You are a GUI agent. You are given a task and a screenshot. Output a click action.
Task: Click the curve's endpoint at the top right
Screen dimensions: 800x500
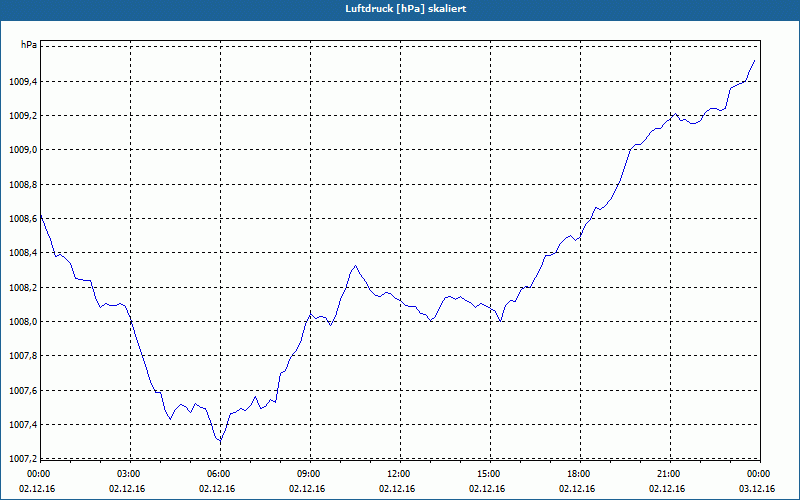(x=754, y=60)
